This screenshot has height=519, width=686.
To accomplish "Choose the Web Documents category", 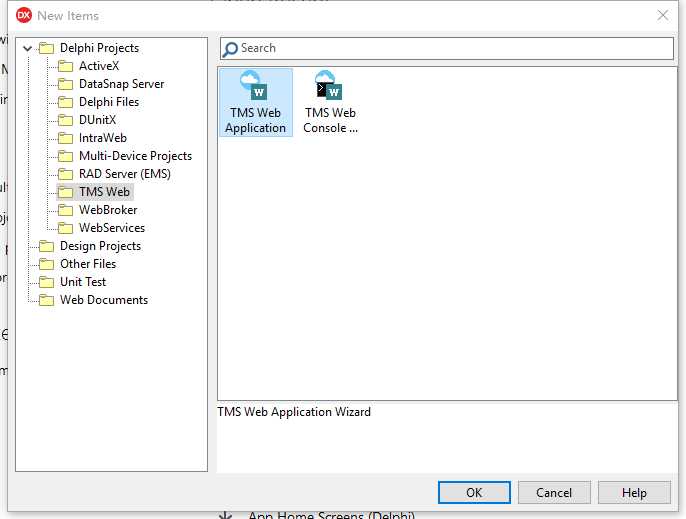I will click(x=104, y=299).
